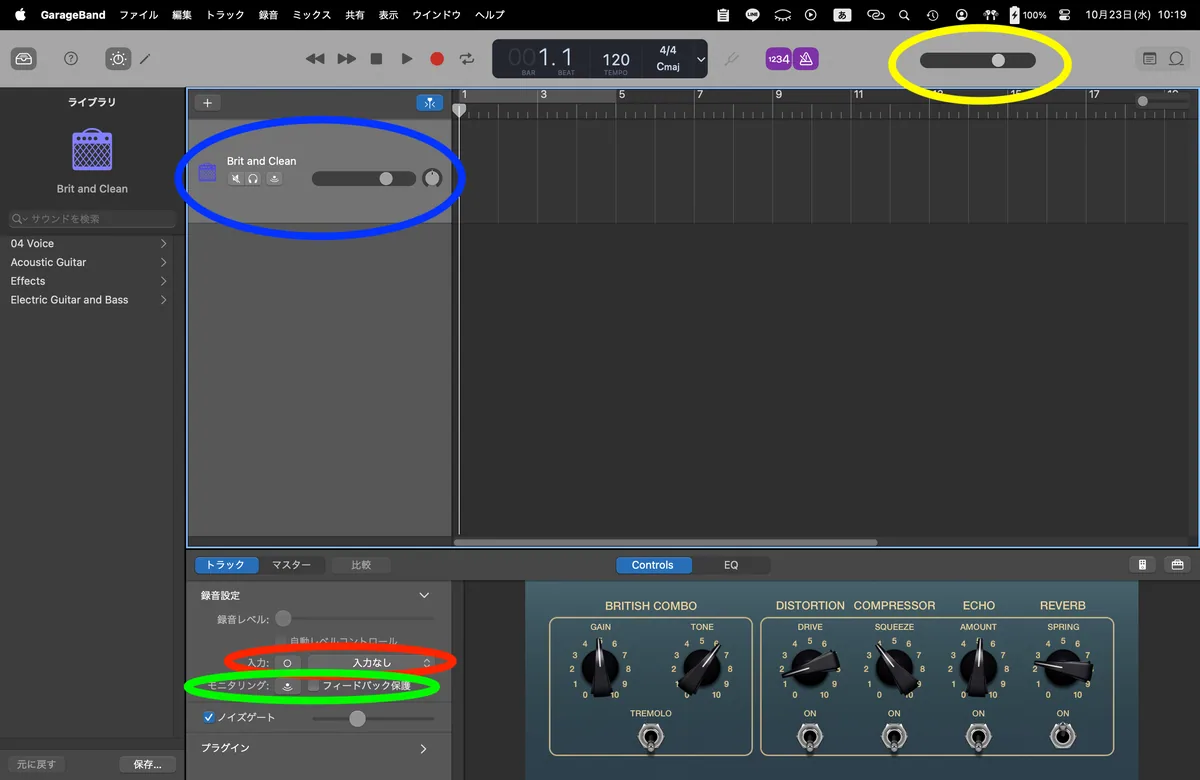
Task: Select the Controls tab
Action: coord(652,565)
